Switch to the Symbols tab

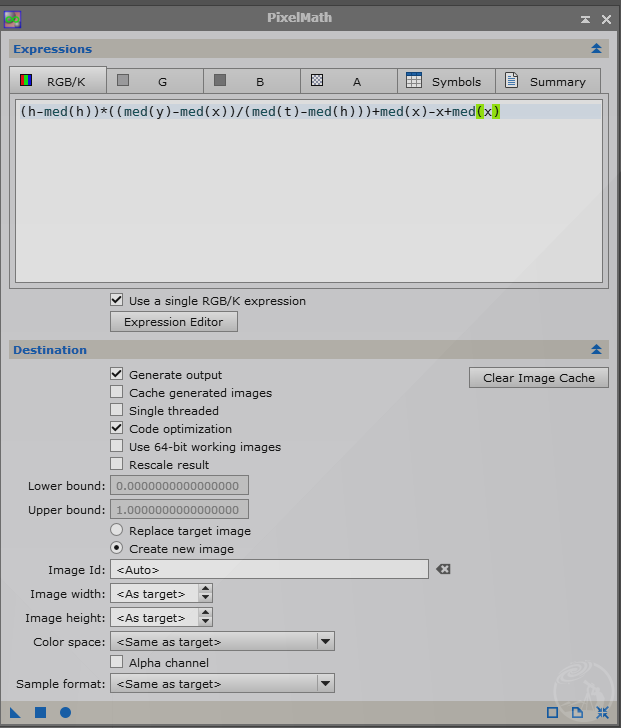[446, 82]
